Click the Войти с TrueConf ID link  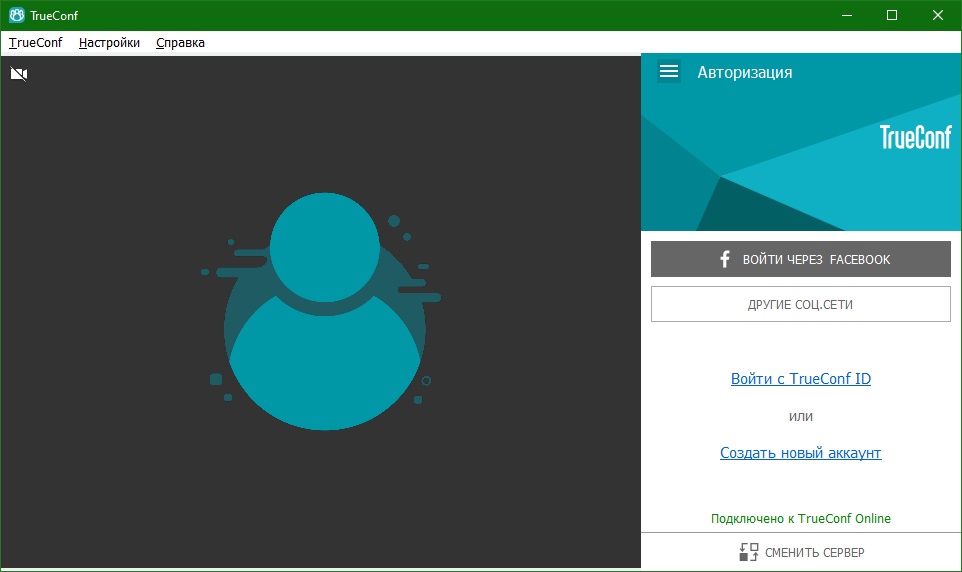(801, 379)
